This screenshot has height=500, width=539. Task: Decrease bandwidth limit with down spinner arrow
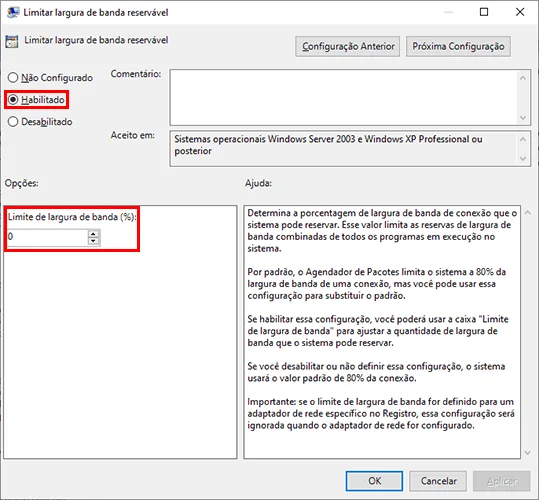click(93, 241)
